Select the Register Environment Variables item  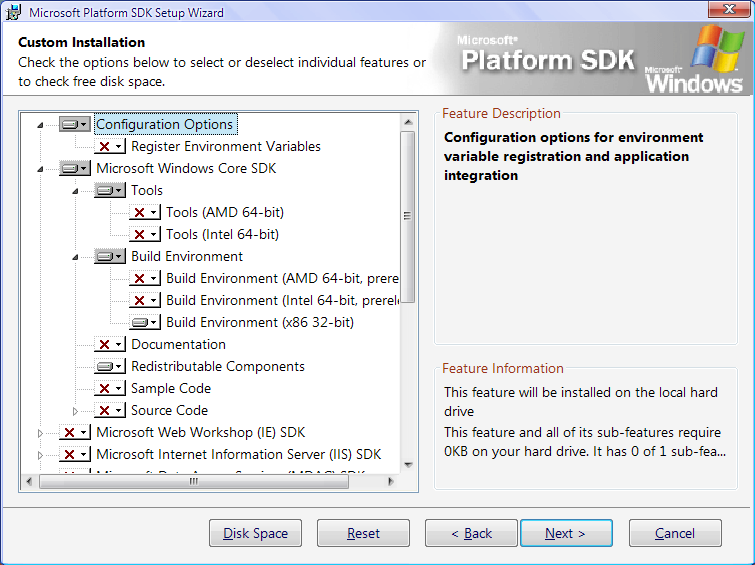tap(226, 146)
